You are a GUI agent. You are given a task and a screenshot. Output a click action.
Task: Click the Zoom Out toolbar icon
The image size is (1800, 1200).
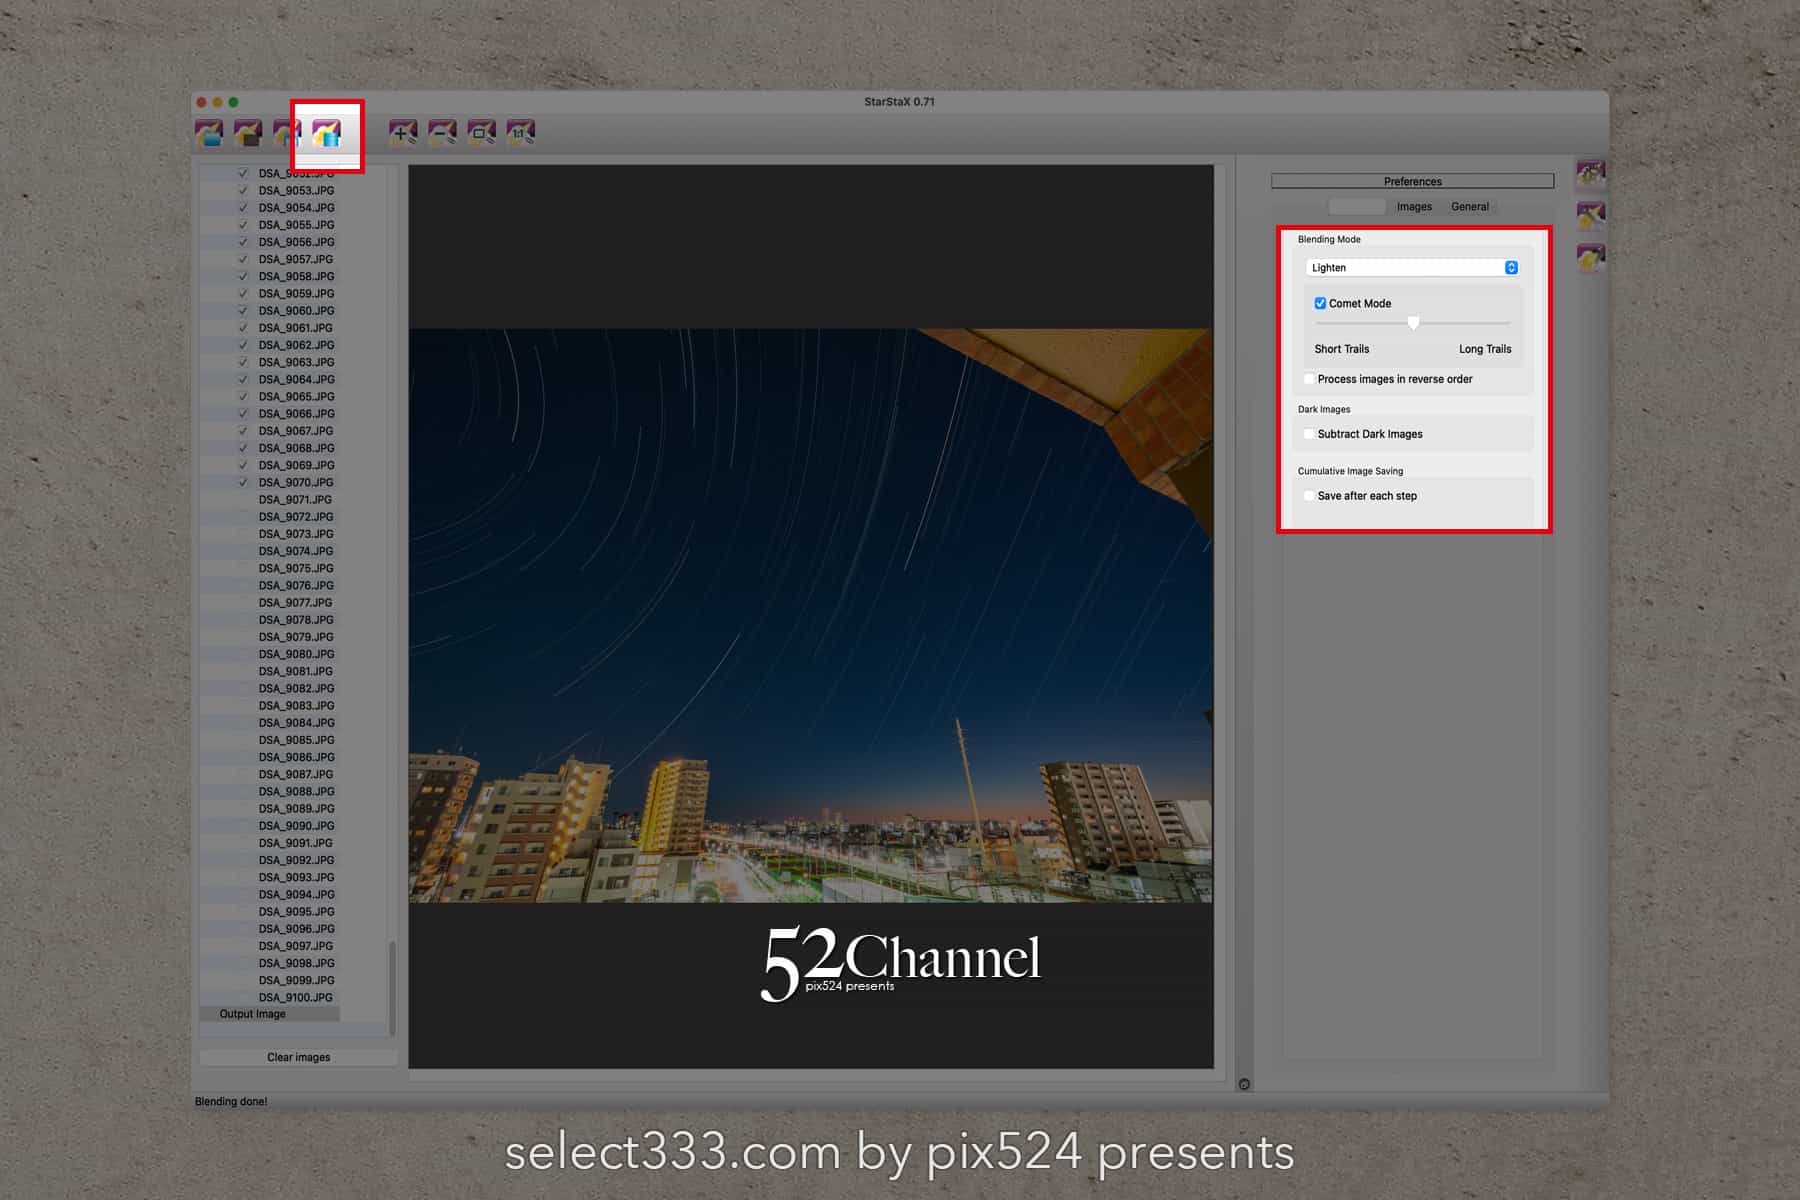tap(442, 132)
